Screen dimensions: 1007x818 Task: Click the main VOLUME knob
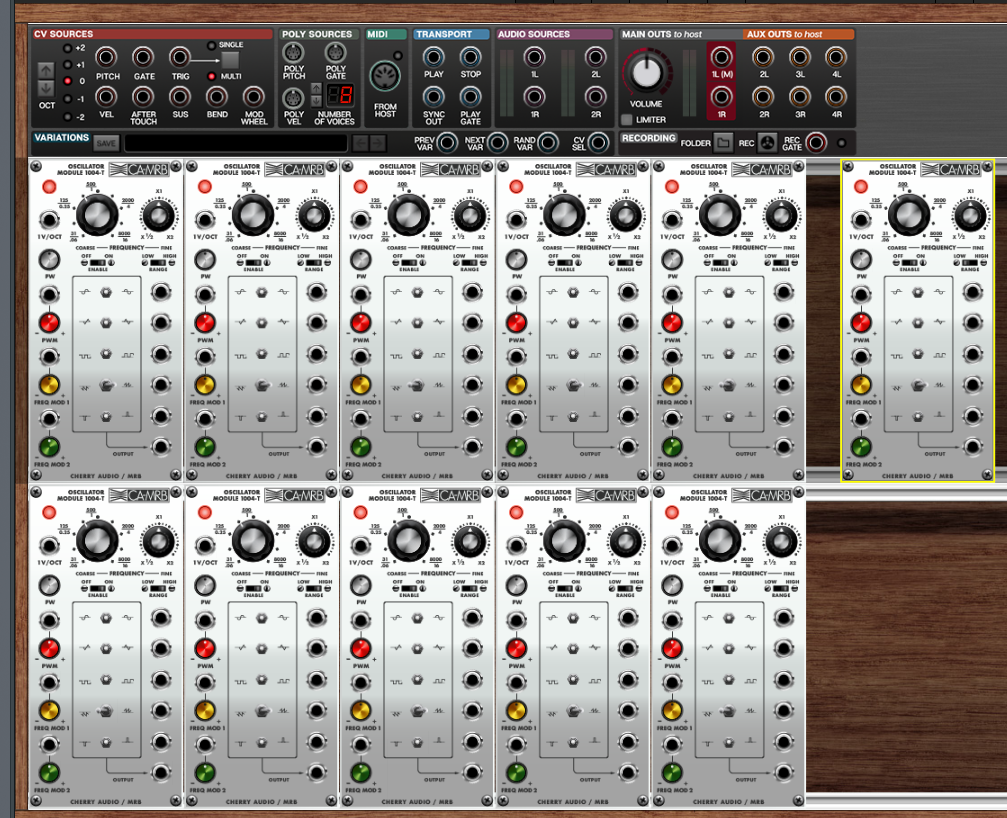coord(647,72)
